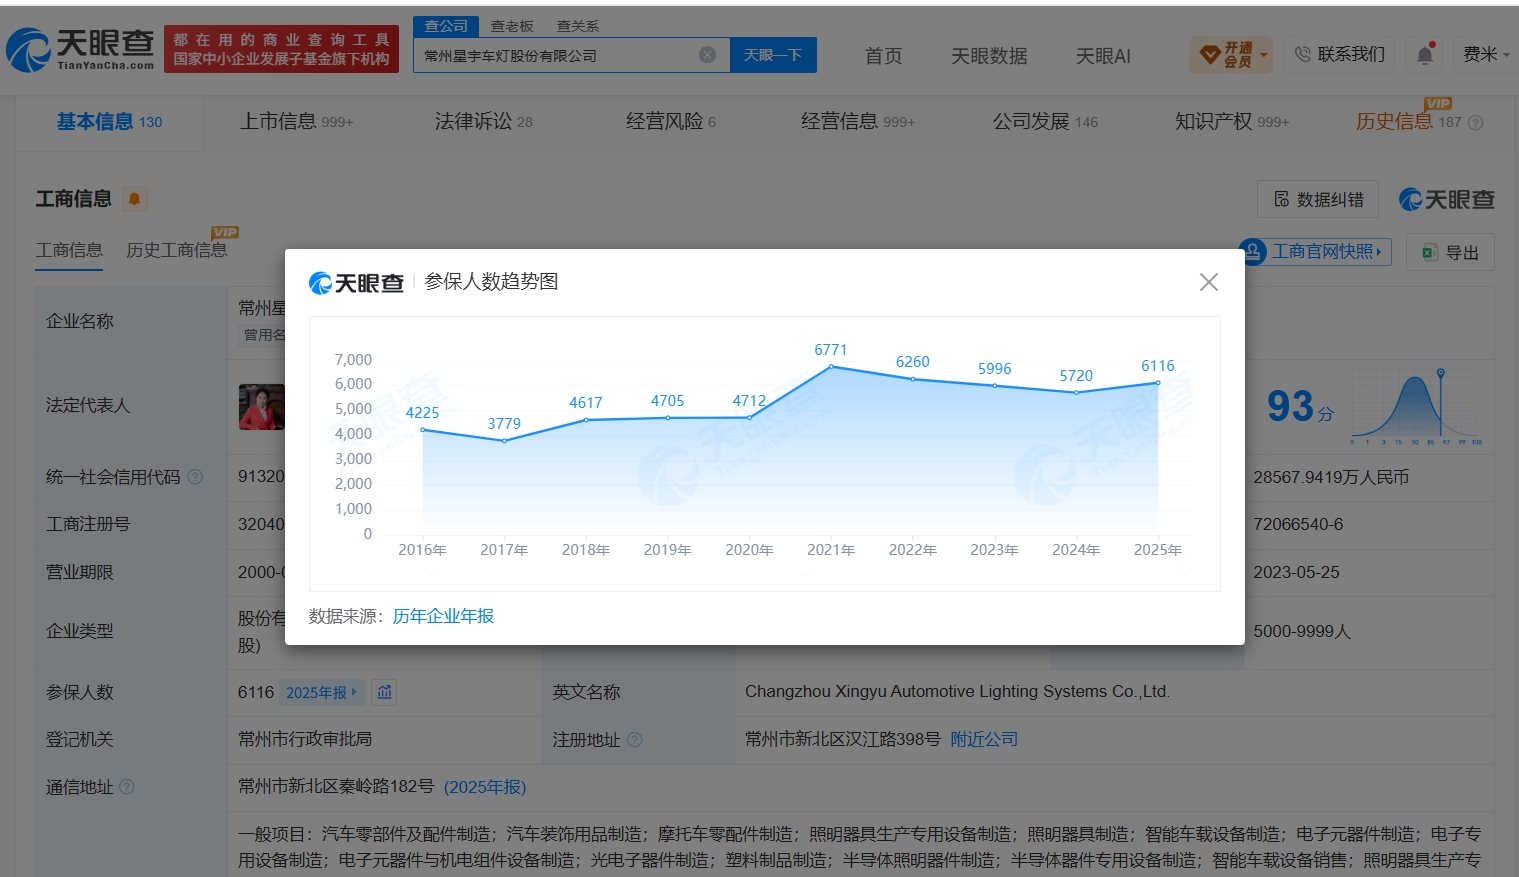The image size is (1519, 877).
Task: Switch to 查关系 search tab
Action: [x=578, y=26]
